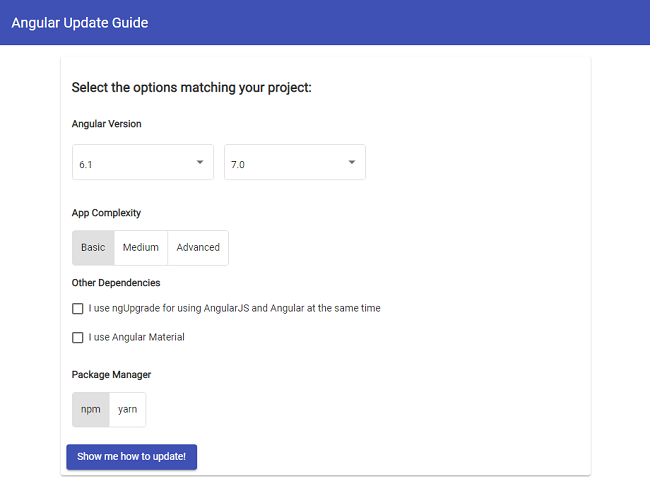Open the 7.0 target version dropdown
Image resolution: width=650 pixels, height=486 pixels.
point(294,163)
